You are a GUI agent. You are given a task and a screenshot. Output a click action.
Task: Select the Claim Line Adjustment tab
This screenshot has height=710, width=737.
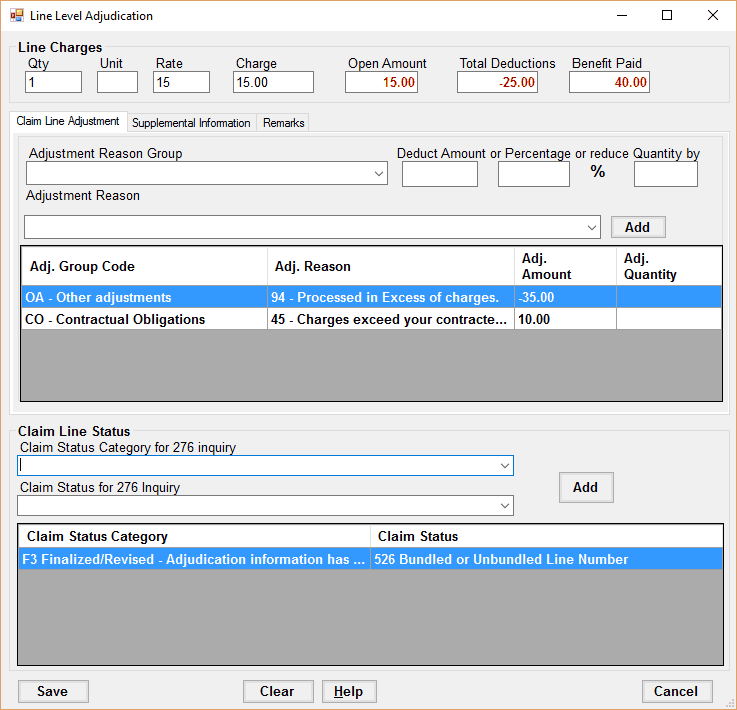tap(68, 122)
